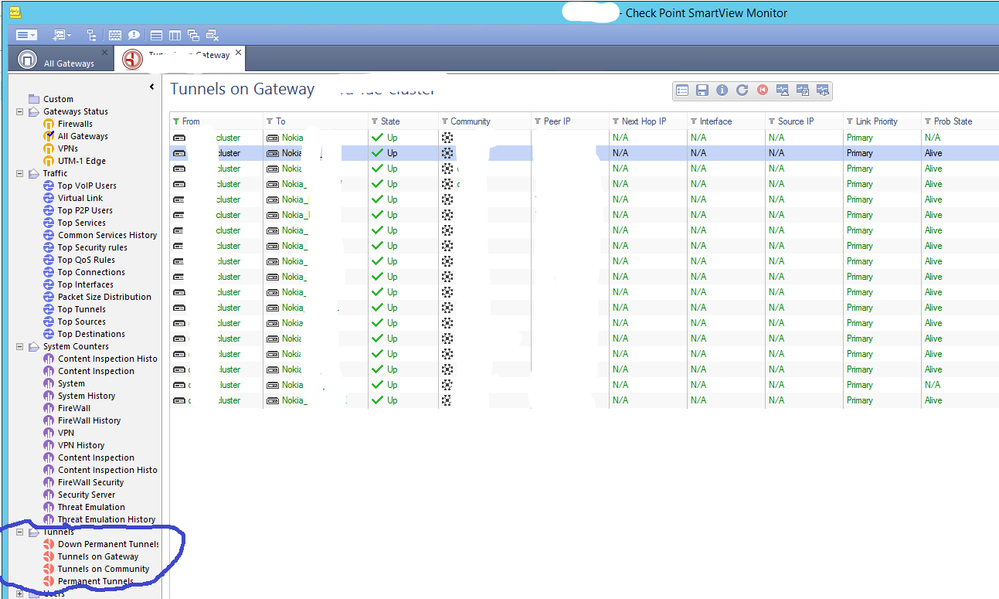This screenshot has height=599, width=999.
Task: Open the alerts speech-bubble icon
Action: point(134,35)
